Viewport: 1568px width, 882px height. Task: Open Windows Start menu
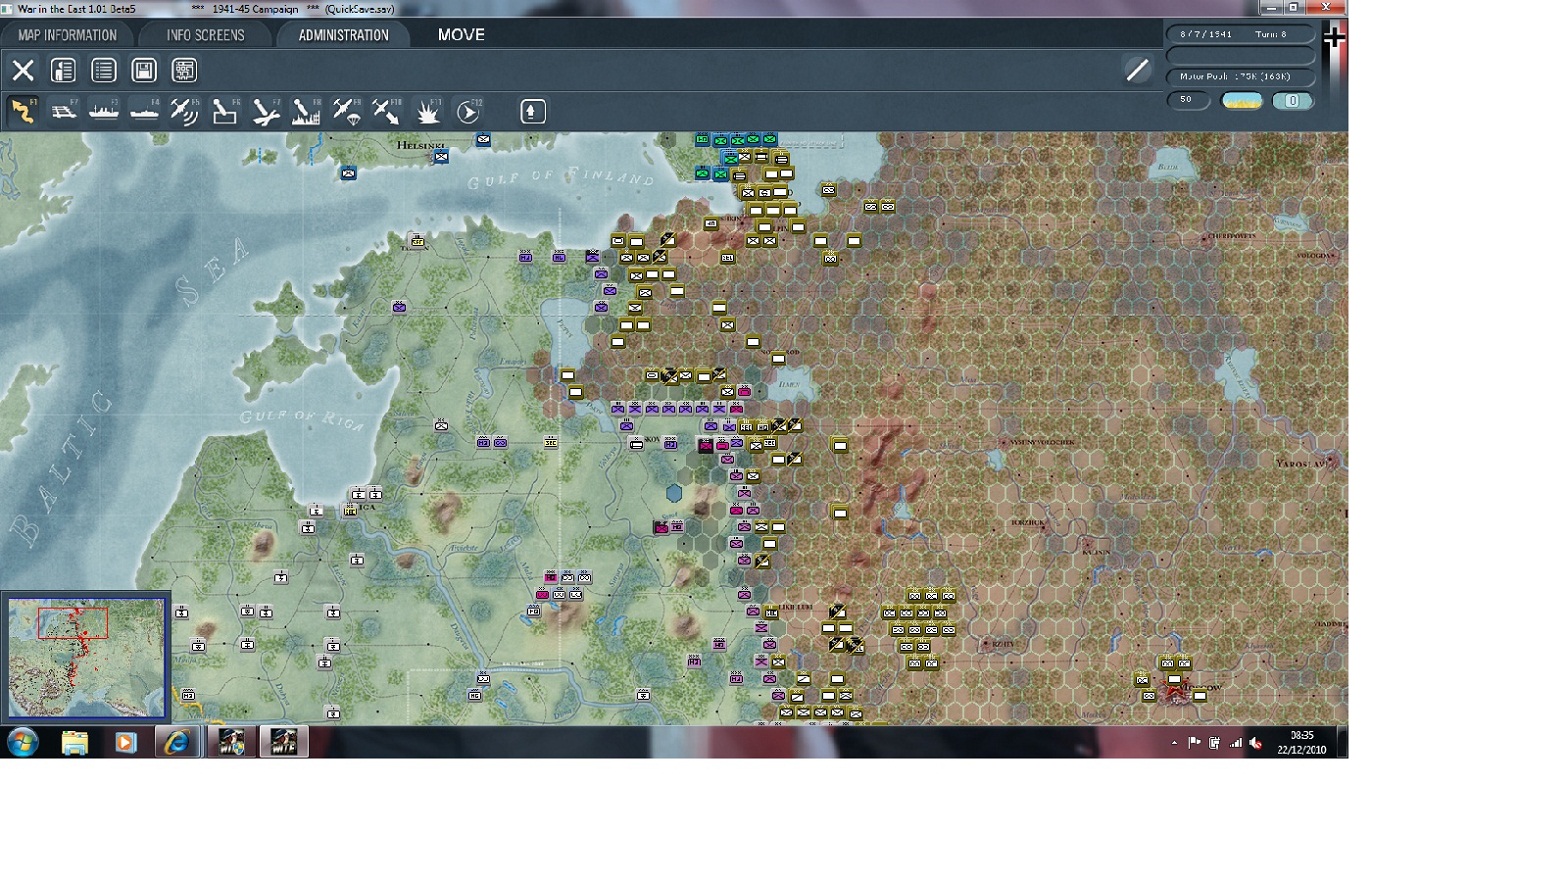[x=23, y=742]
